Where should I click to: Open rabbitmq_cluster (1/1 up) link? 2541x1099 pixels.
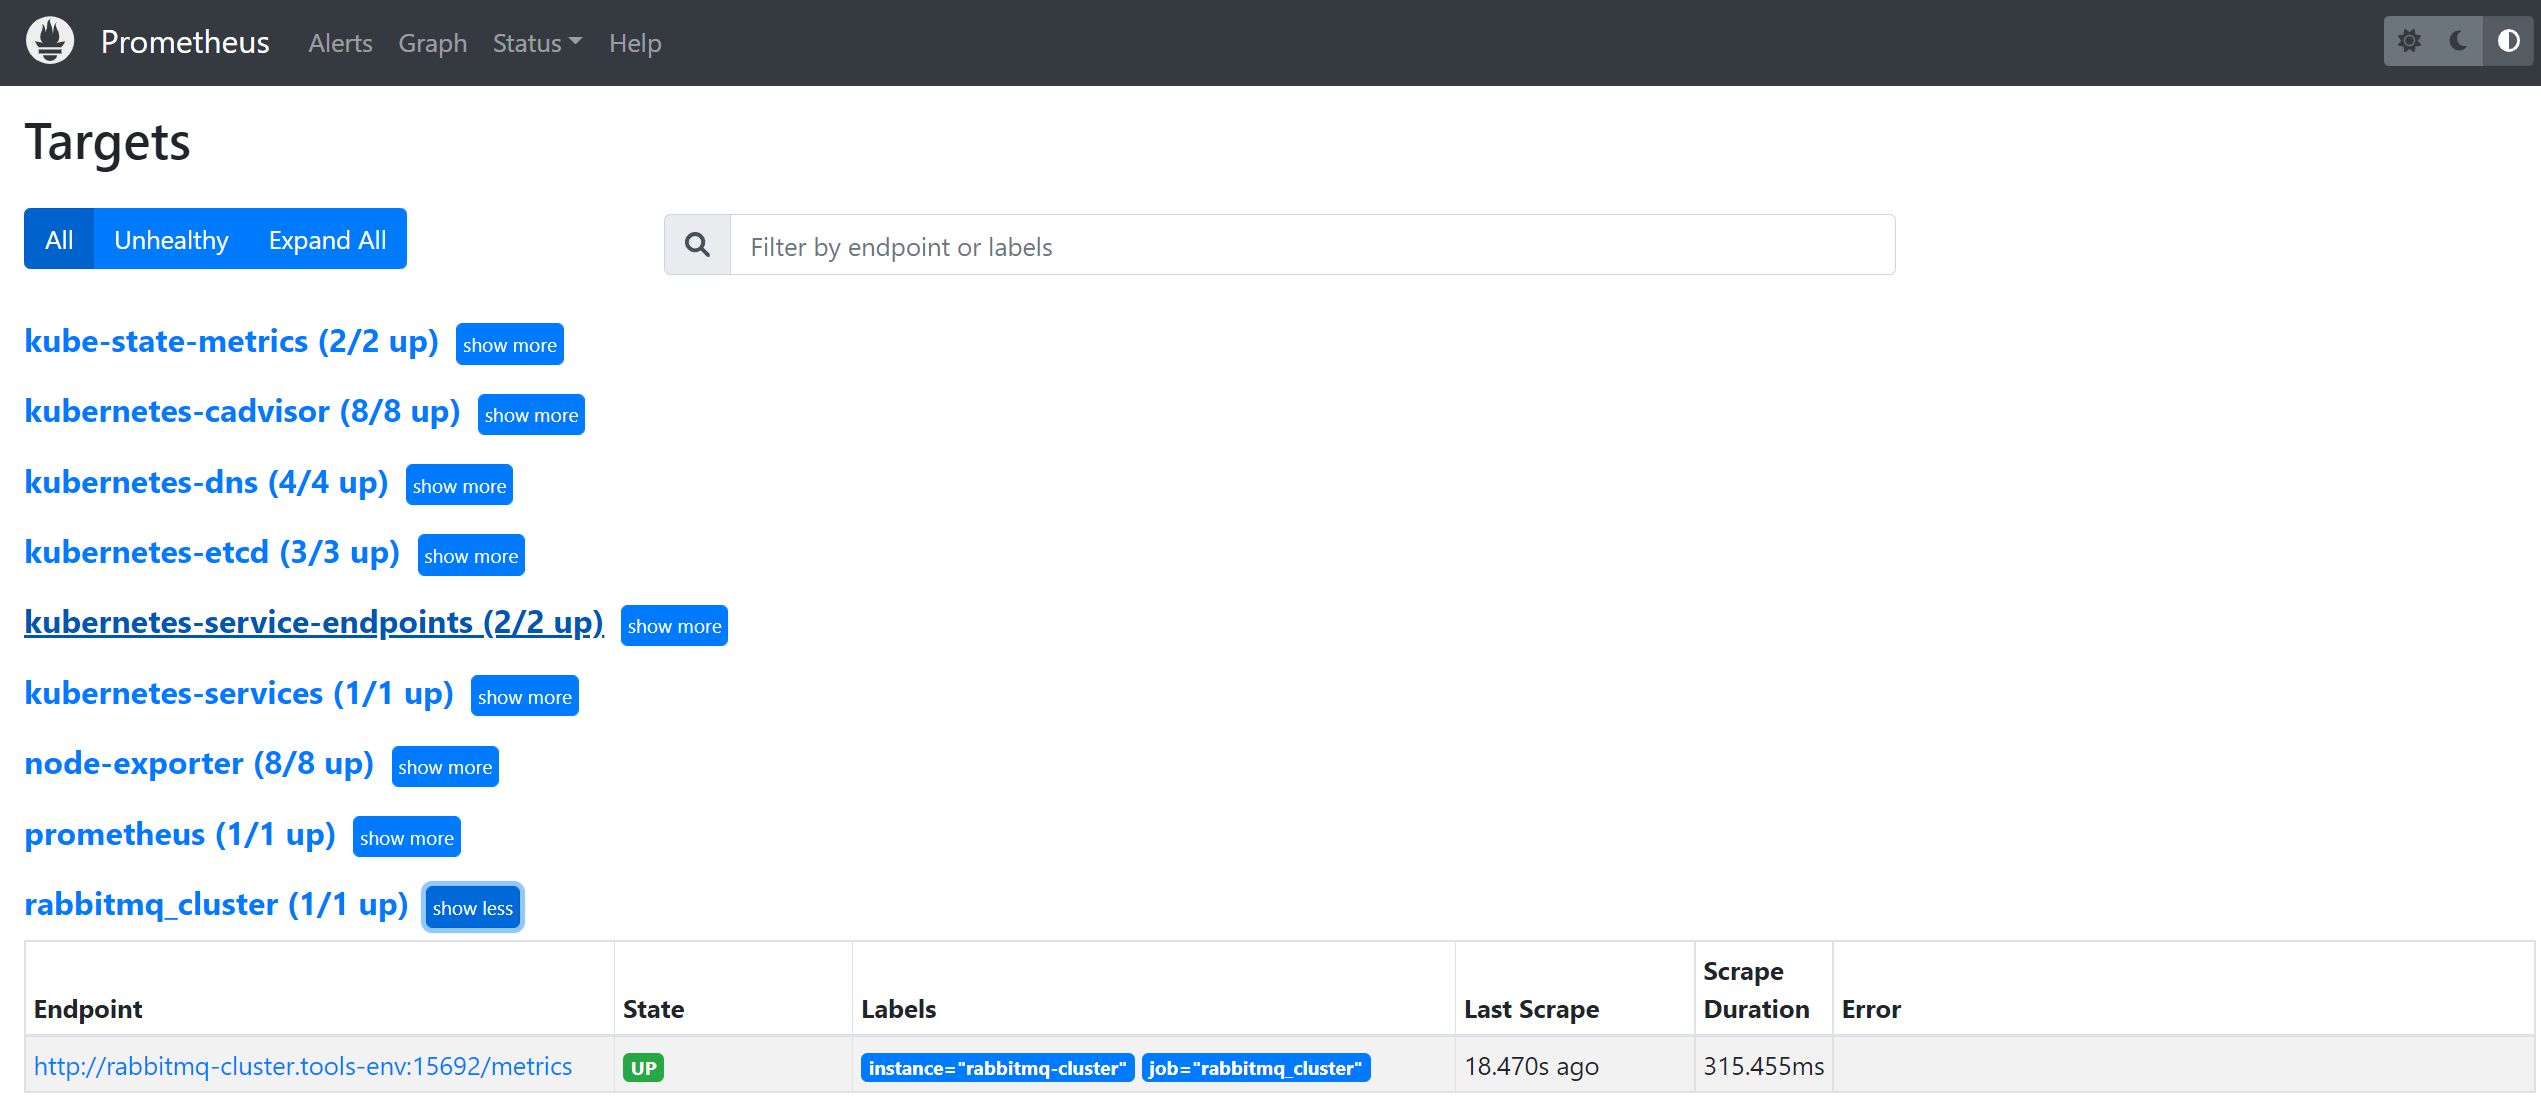[216, 904]
